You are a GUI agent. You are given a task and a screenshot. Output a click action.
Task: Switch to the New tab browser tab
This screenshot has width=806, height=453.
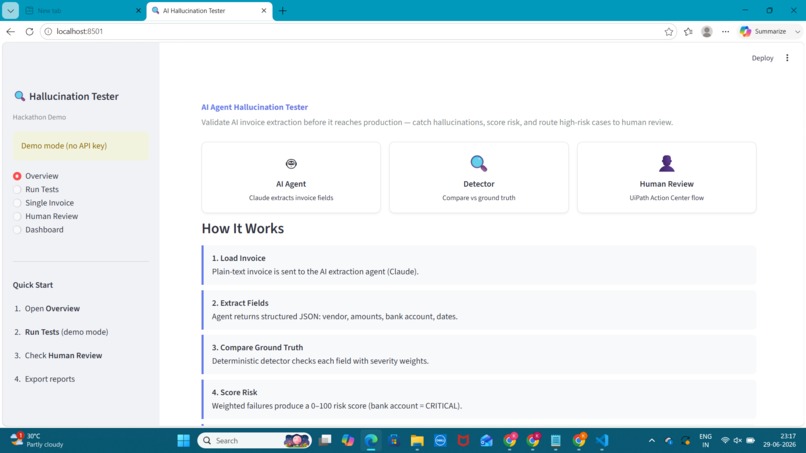pos(77,10)
